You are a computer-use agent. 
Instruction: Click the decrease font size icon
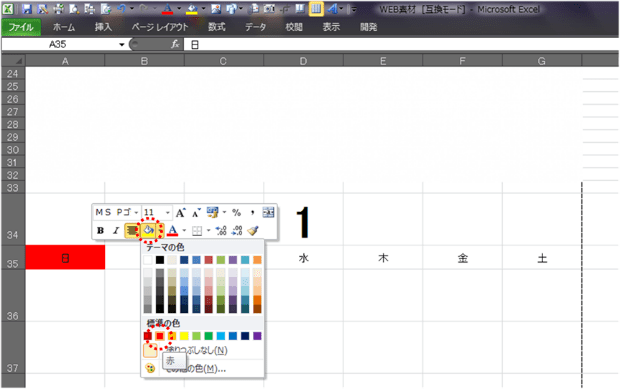[196, 213]
